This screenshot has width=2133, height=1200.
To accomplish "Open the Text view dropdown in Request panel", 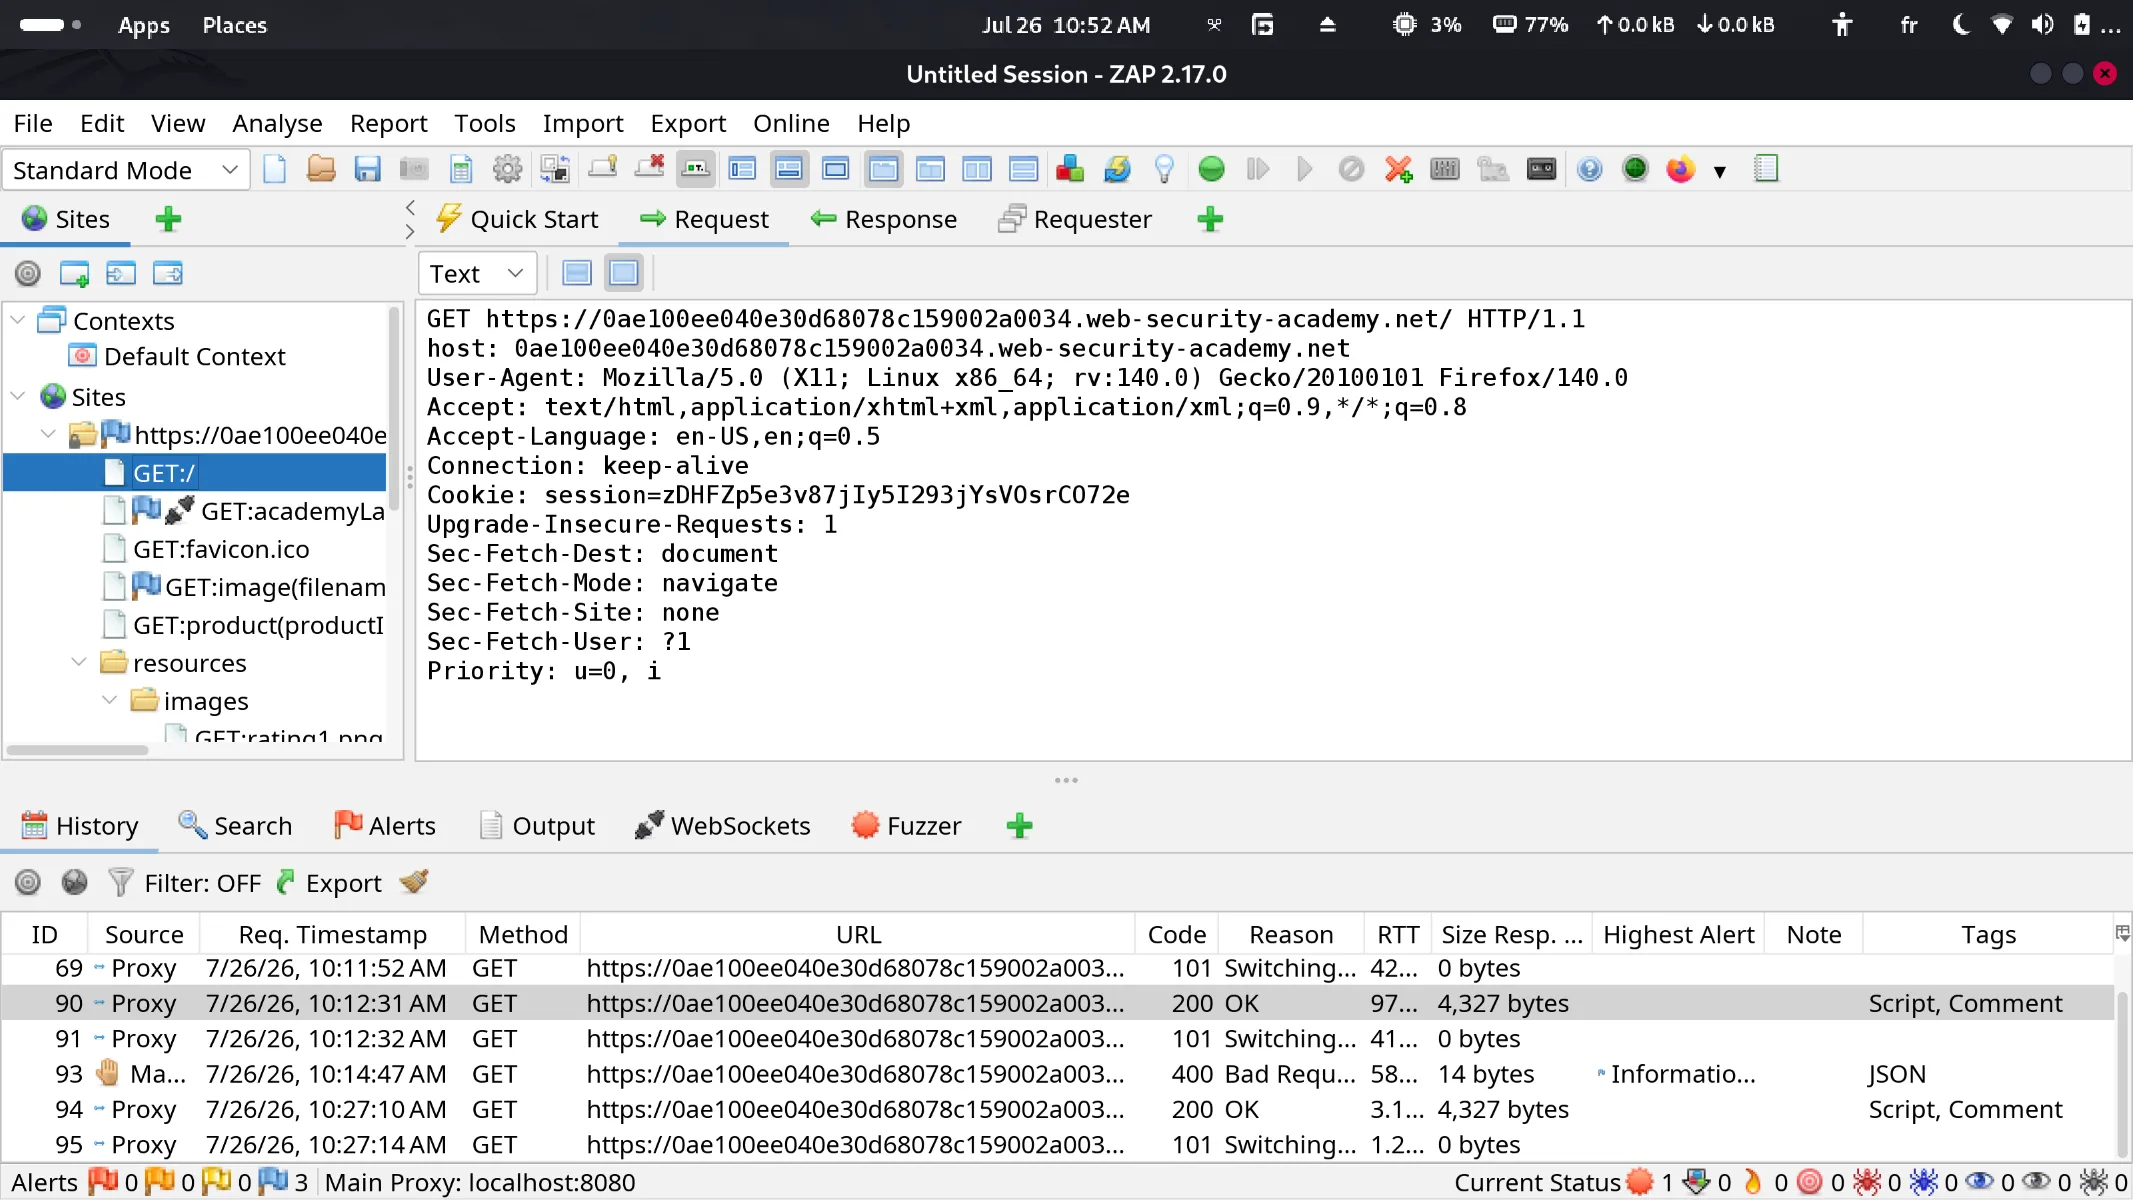I will (477, 273).
